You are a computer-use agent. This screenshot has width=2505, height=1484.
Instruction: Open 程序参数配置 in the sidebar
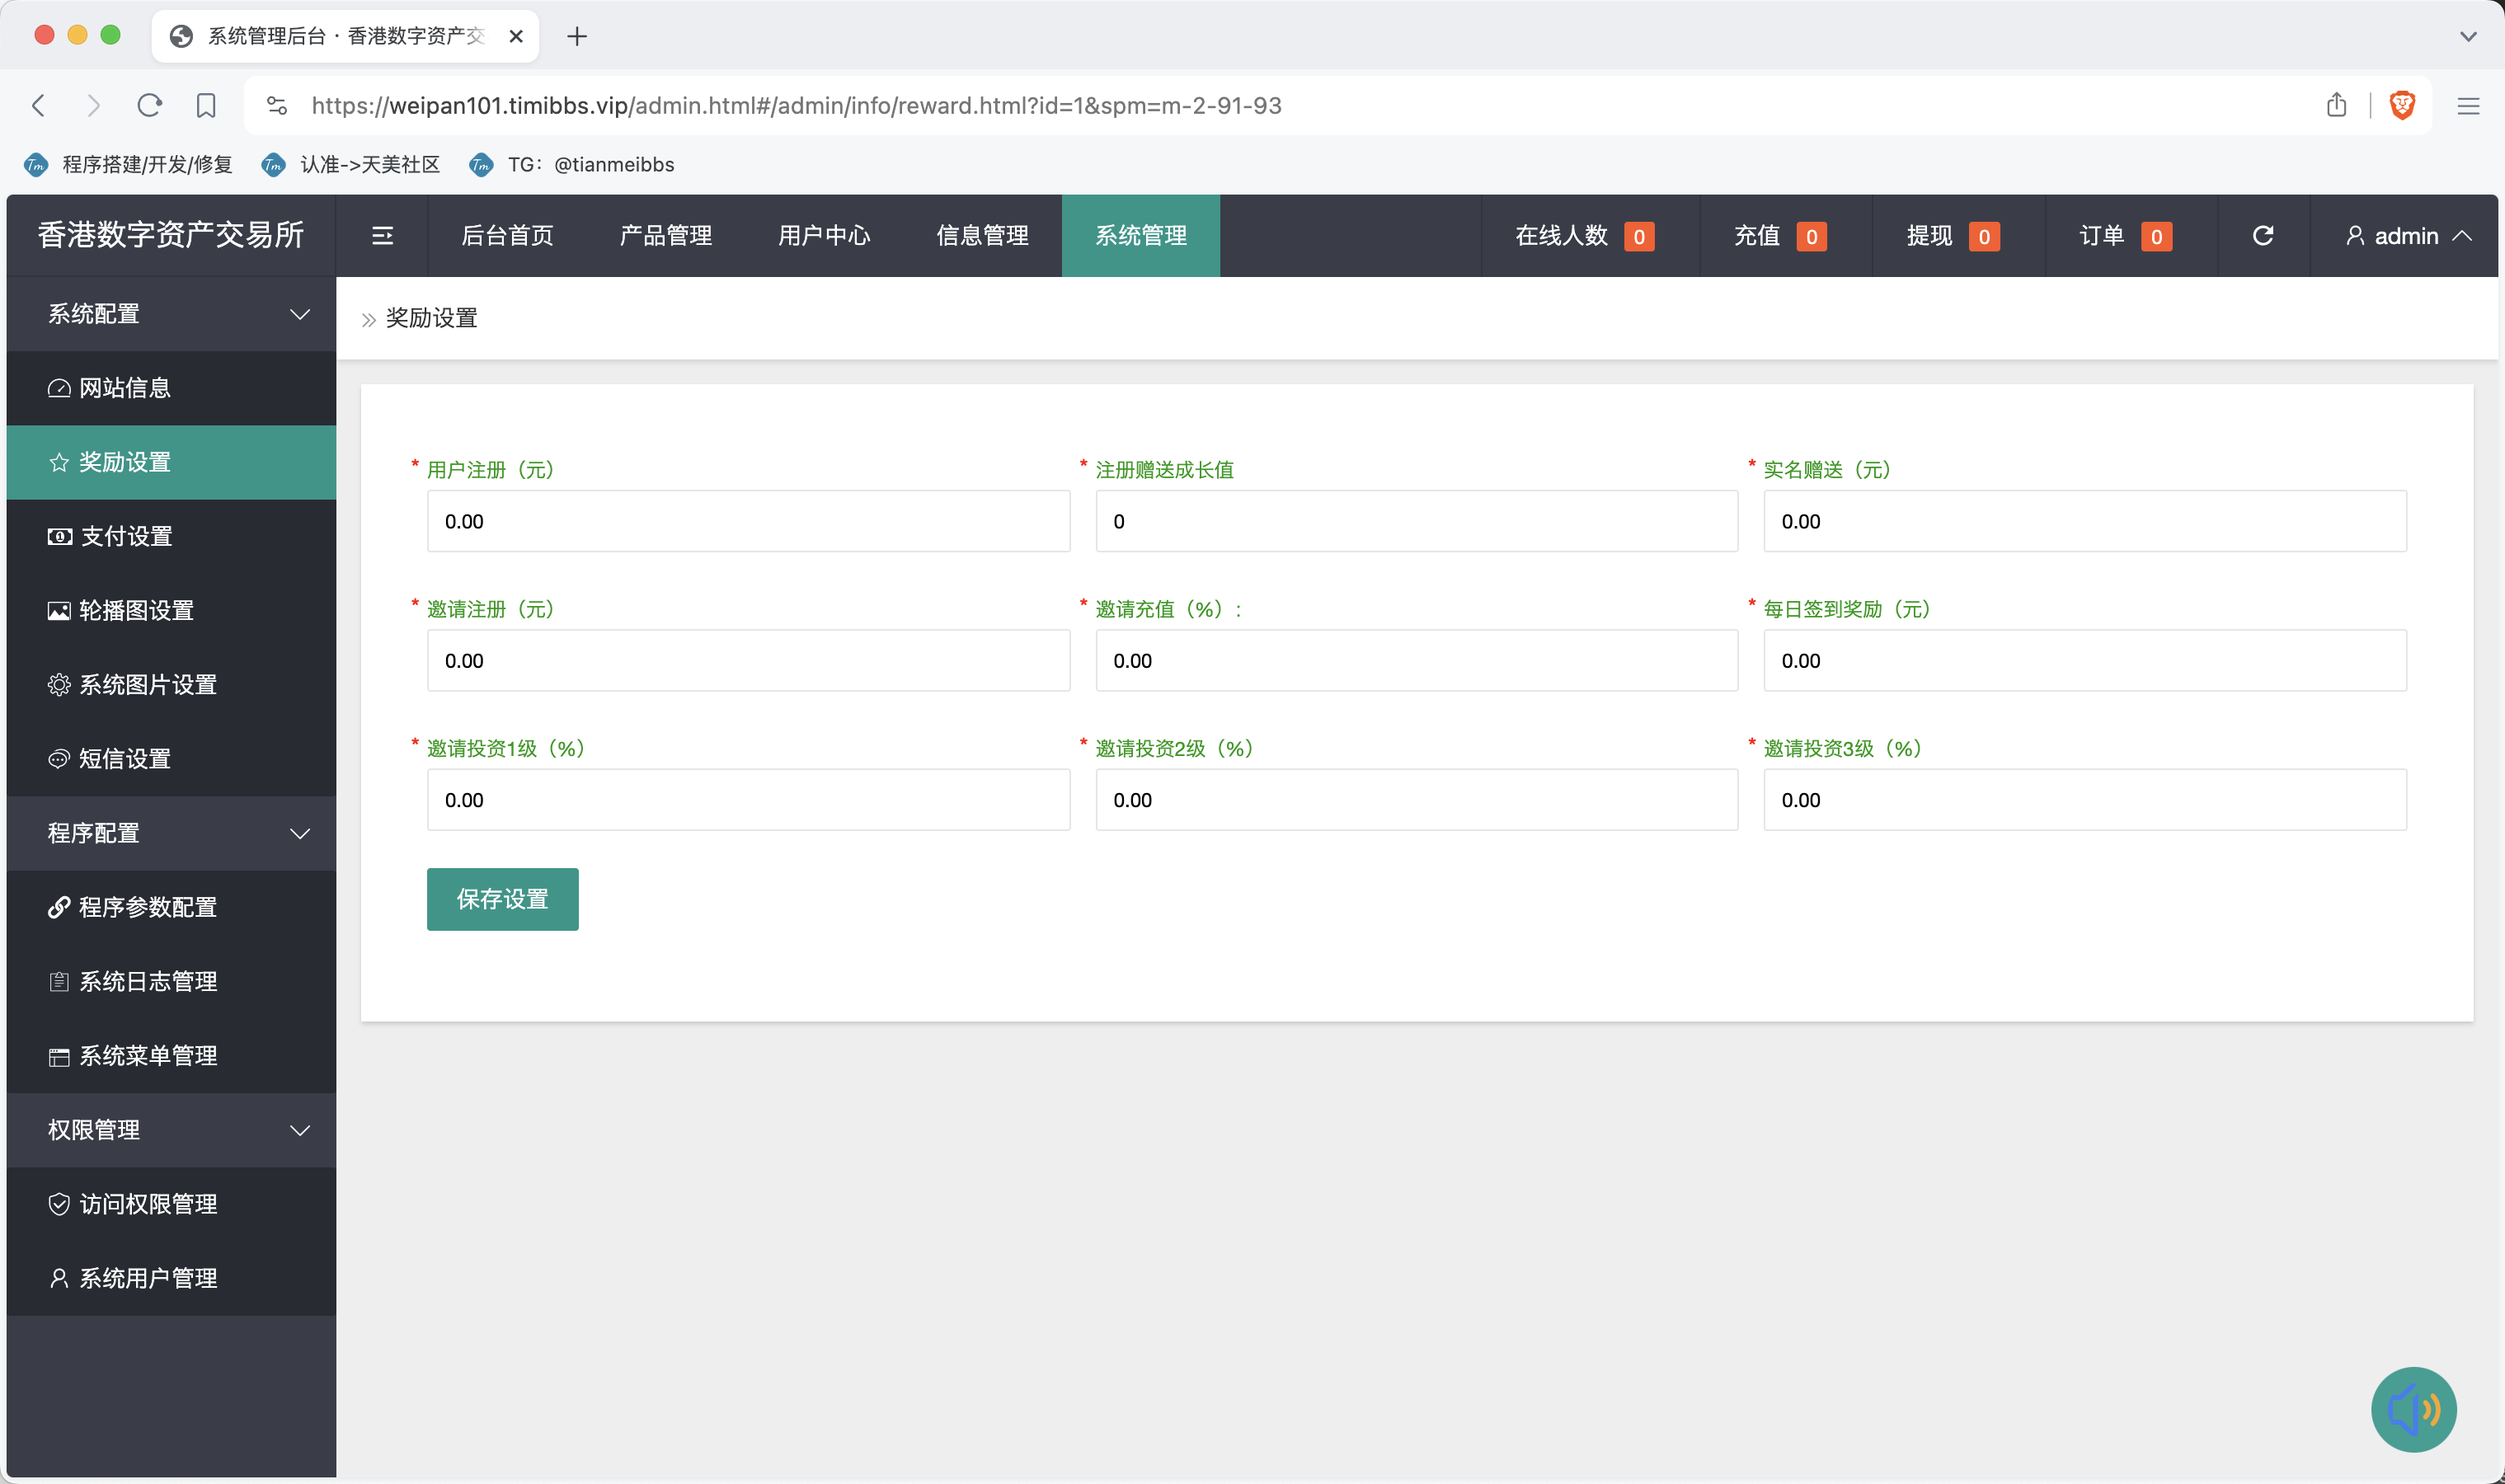tap(171, 907)
